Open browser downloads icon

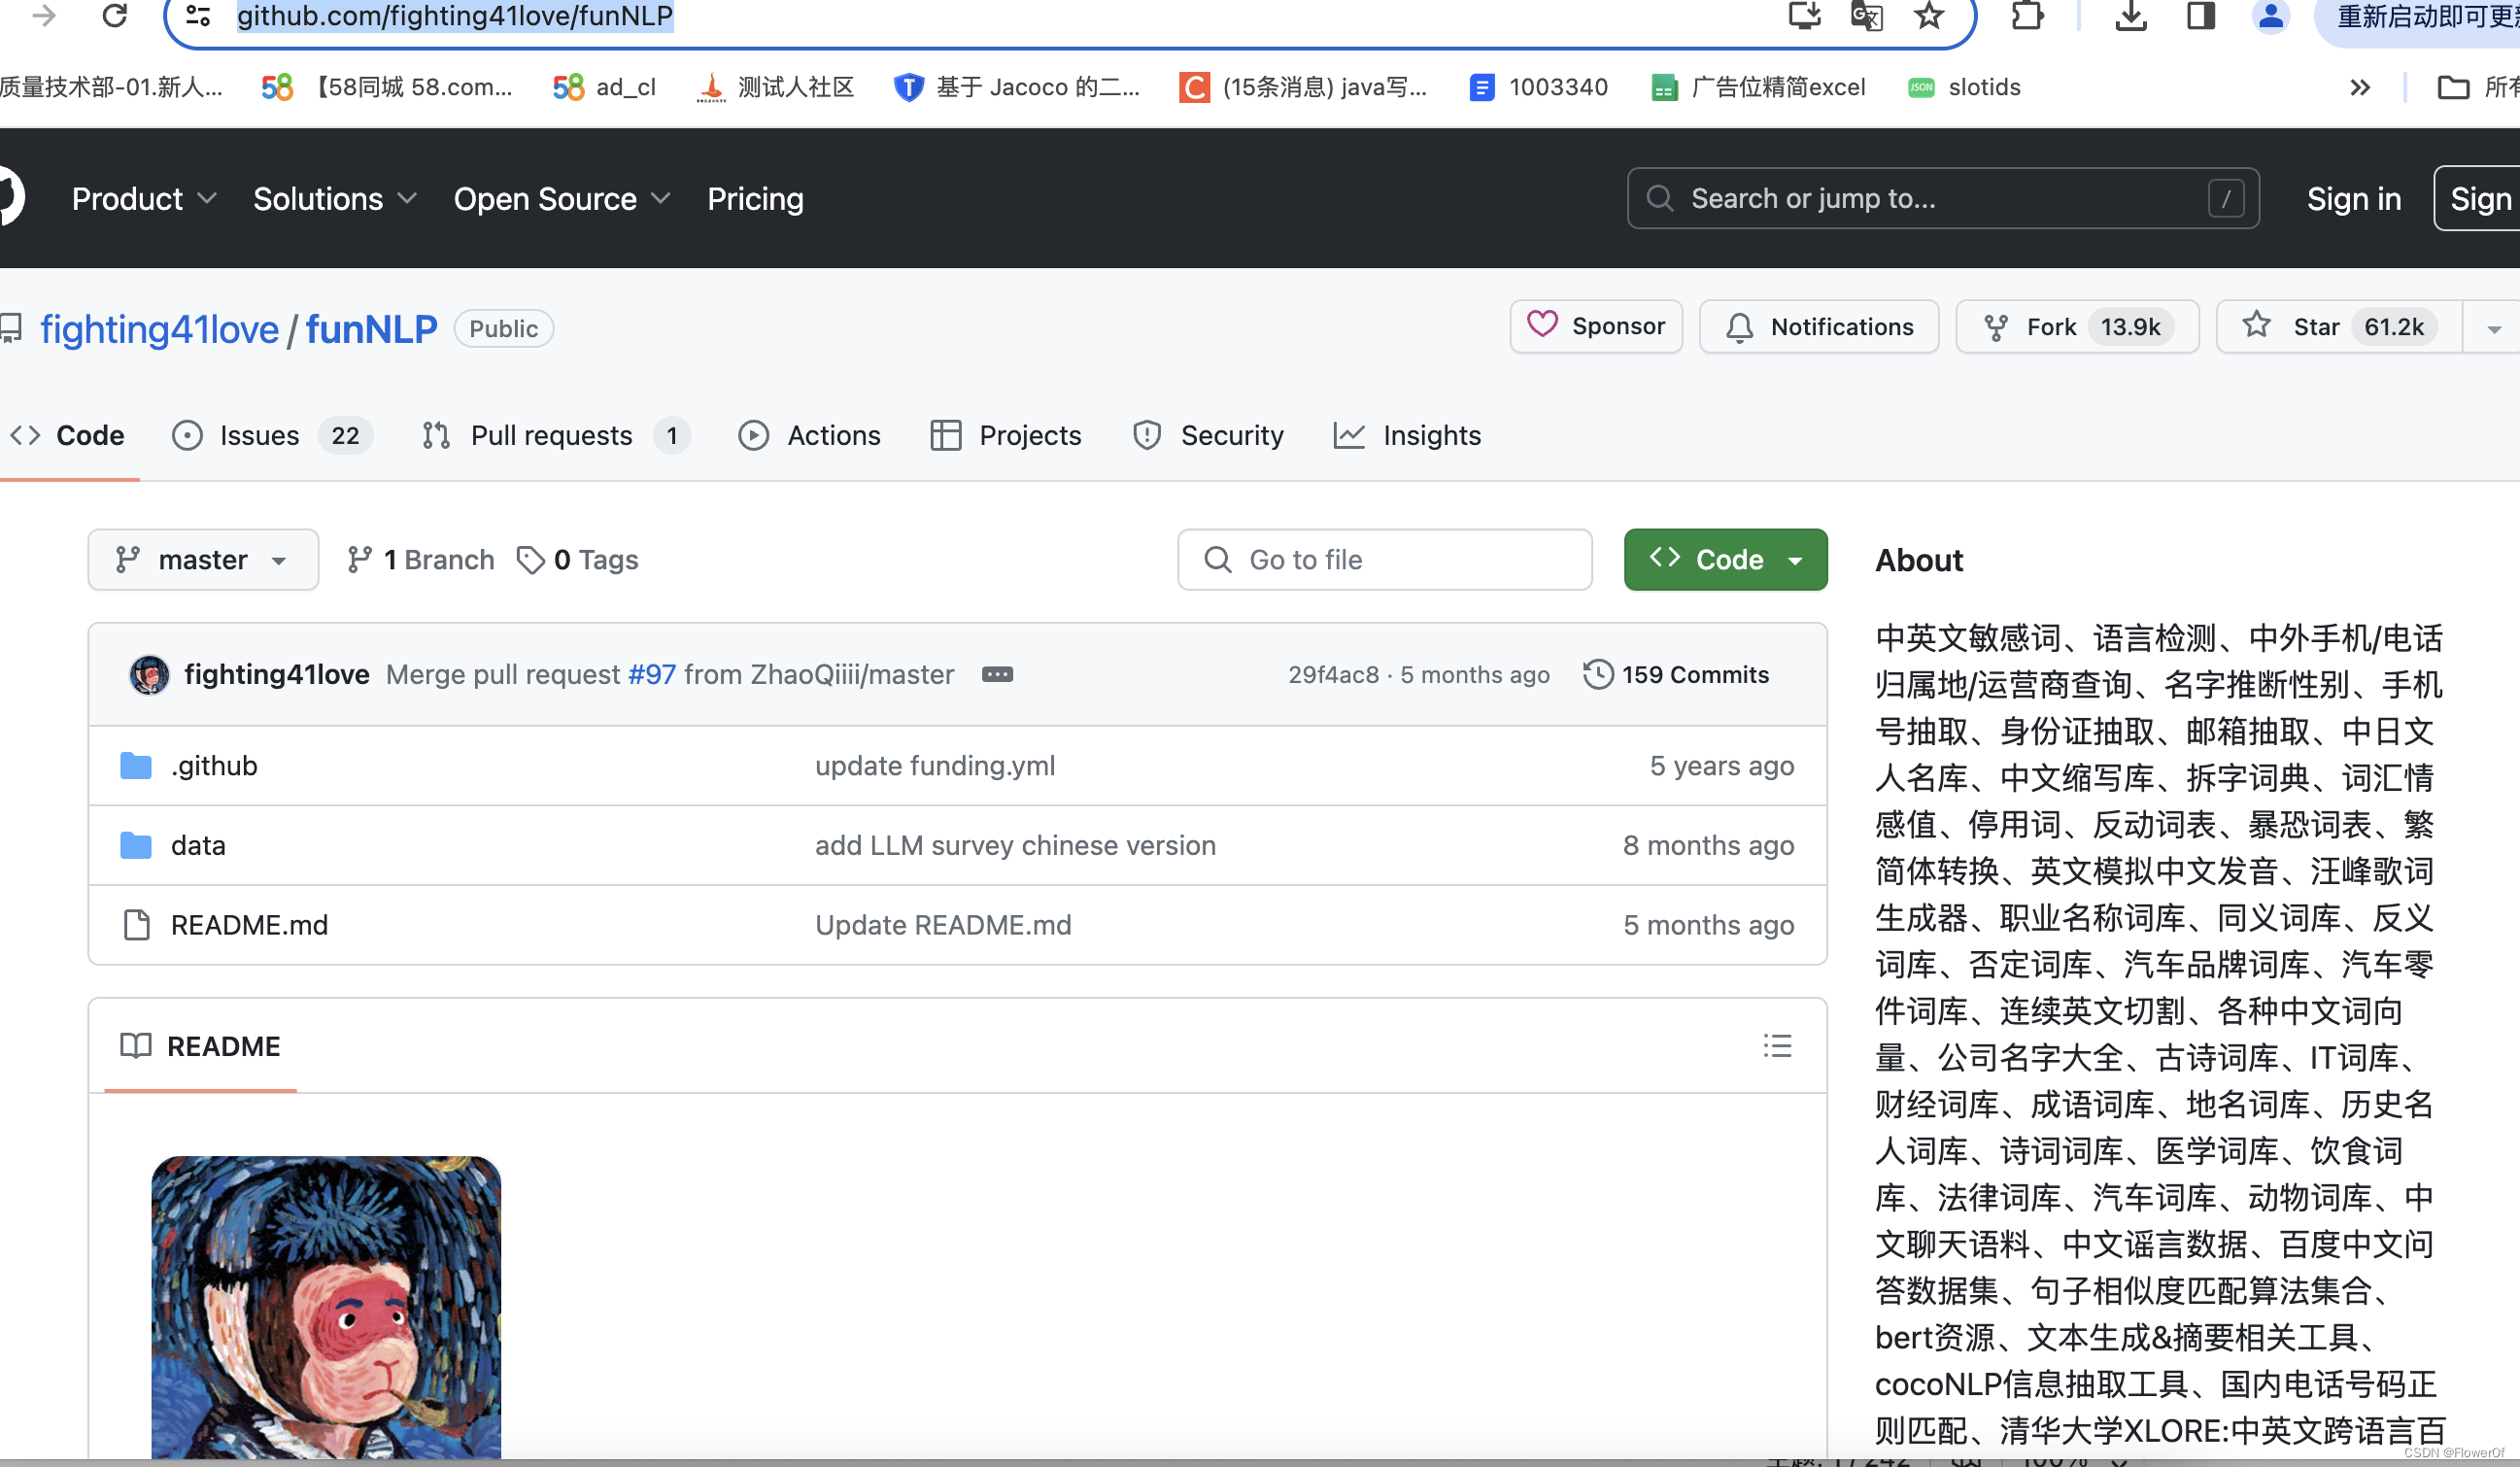(x=2131, y=15)
